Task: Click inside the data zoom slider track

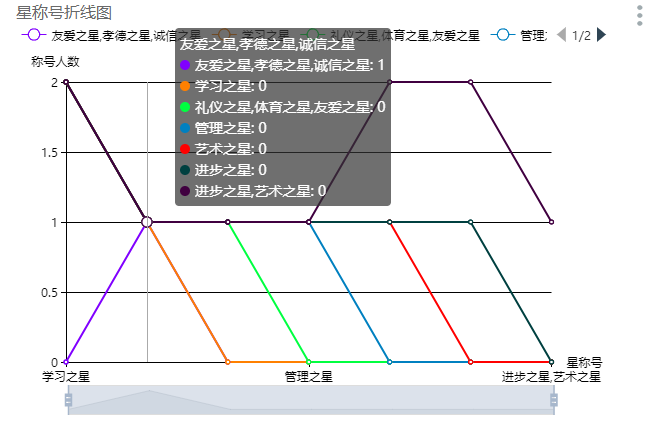Action: coord(311,400)
